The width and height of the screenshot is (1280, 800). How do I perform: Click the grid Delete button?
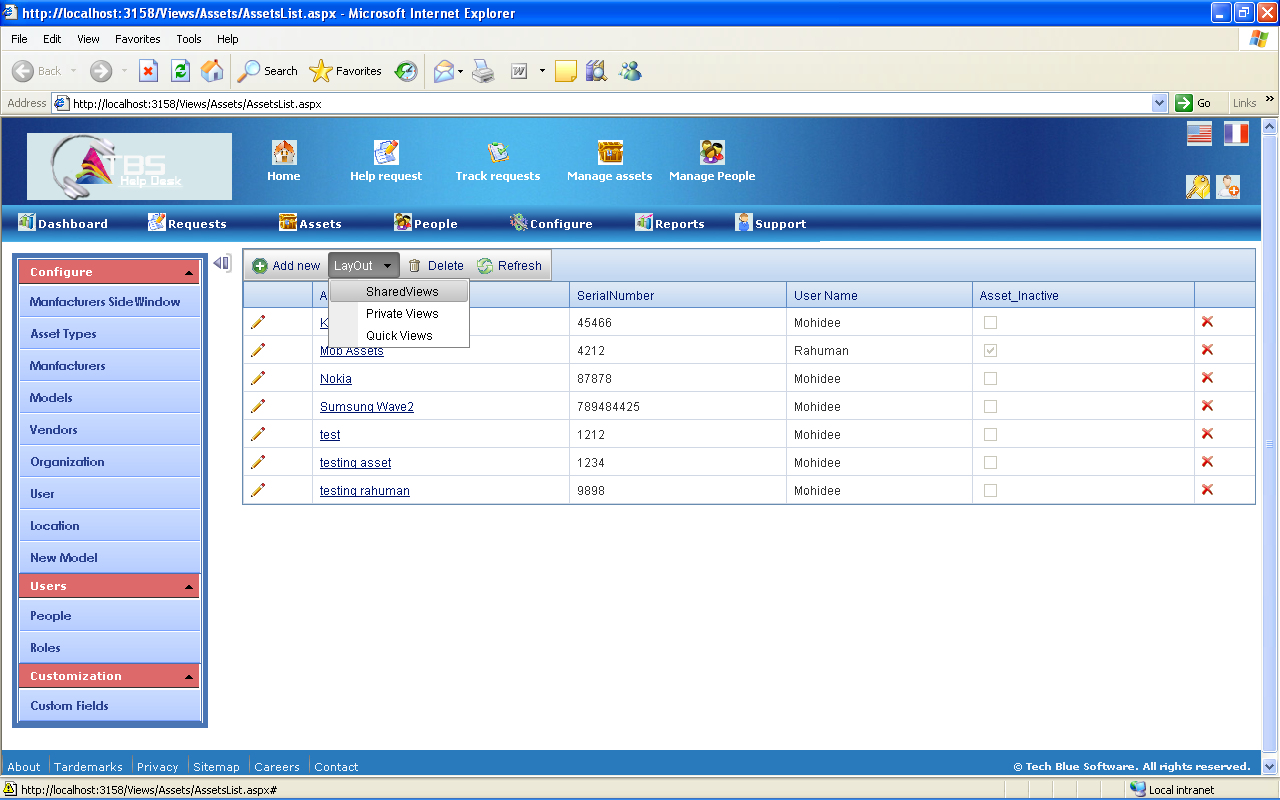click(436, 265)
